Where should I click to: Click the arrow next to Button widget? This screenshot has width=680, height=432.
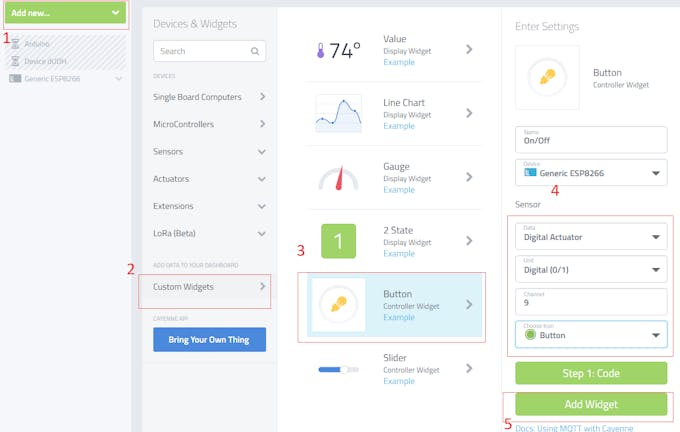coord(469,304)
